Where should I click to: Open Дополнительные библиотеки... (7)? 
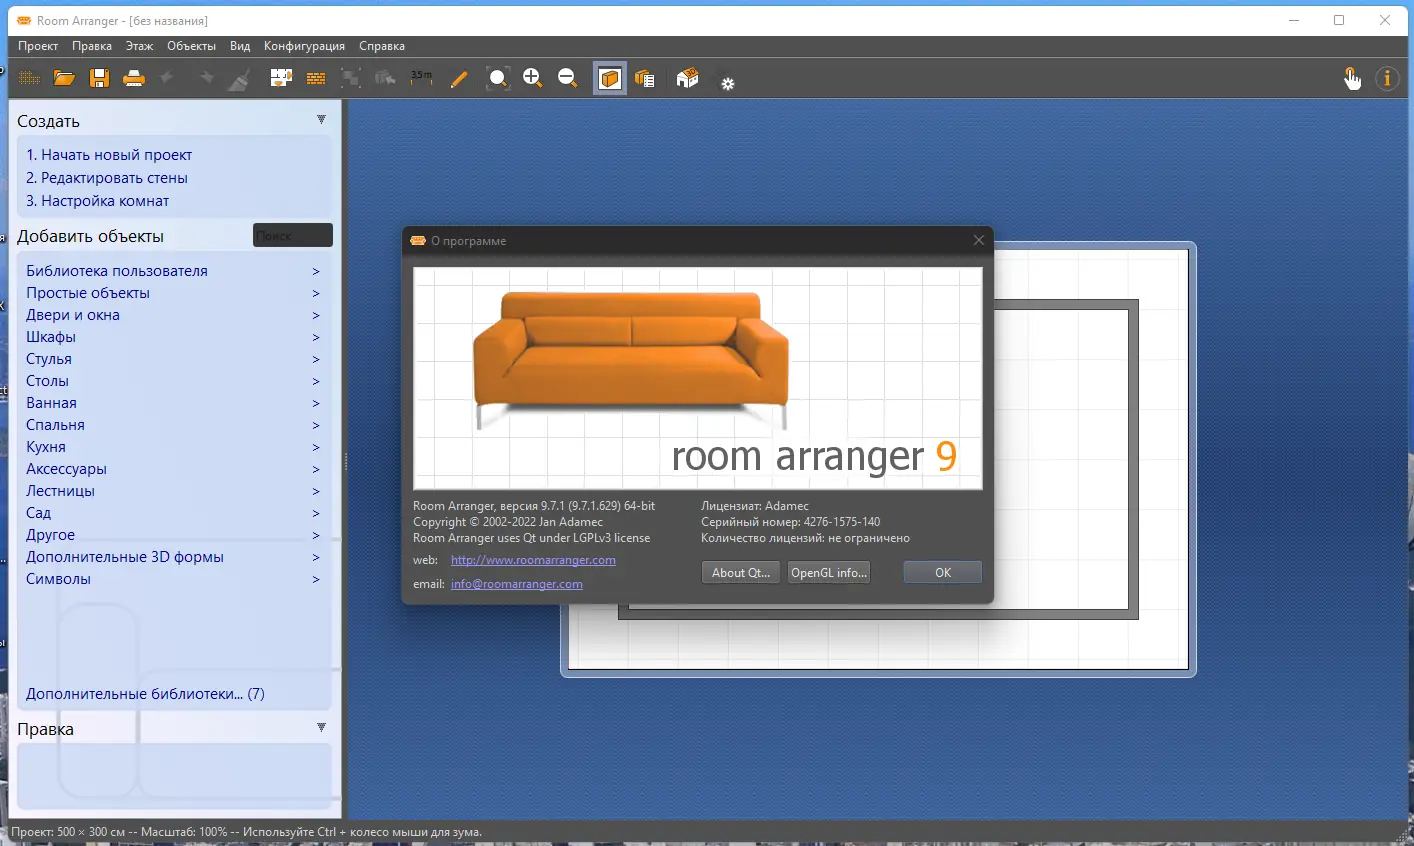(x=145, y=694)
